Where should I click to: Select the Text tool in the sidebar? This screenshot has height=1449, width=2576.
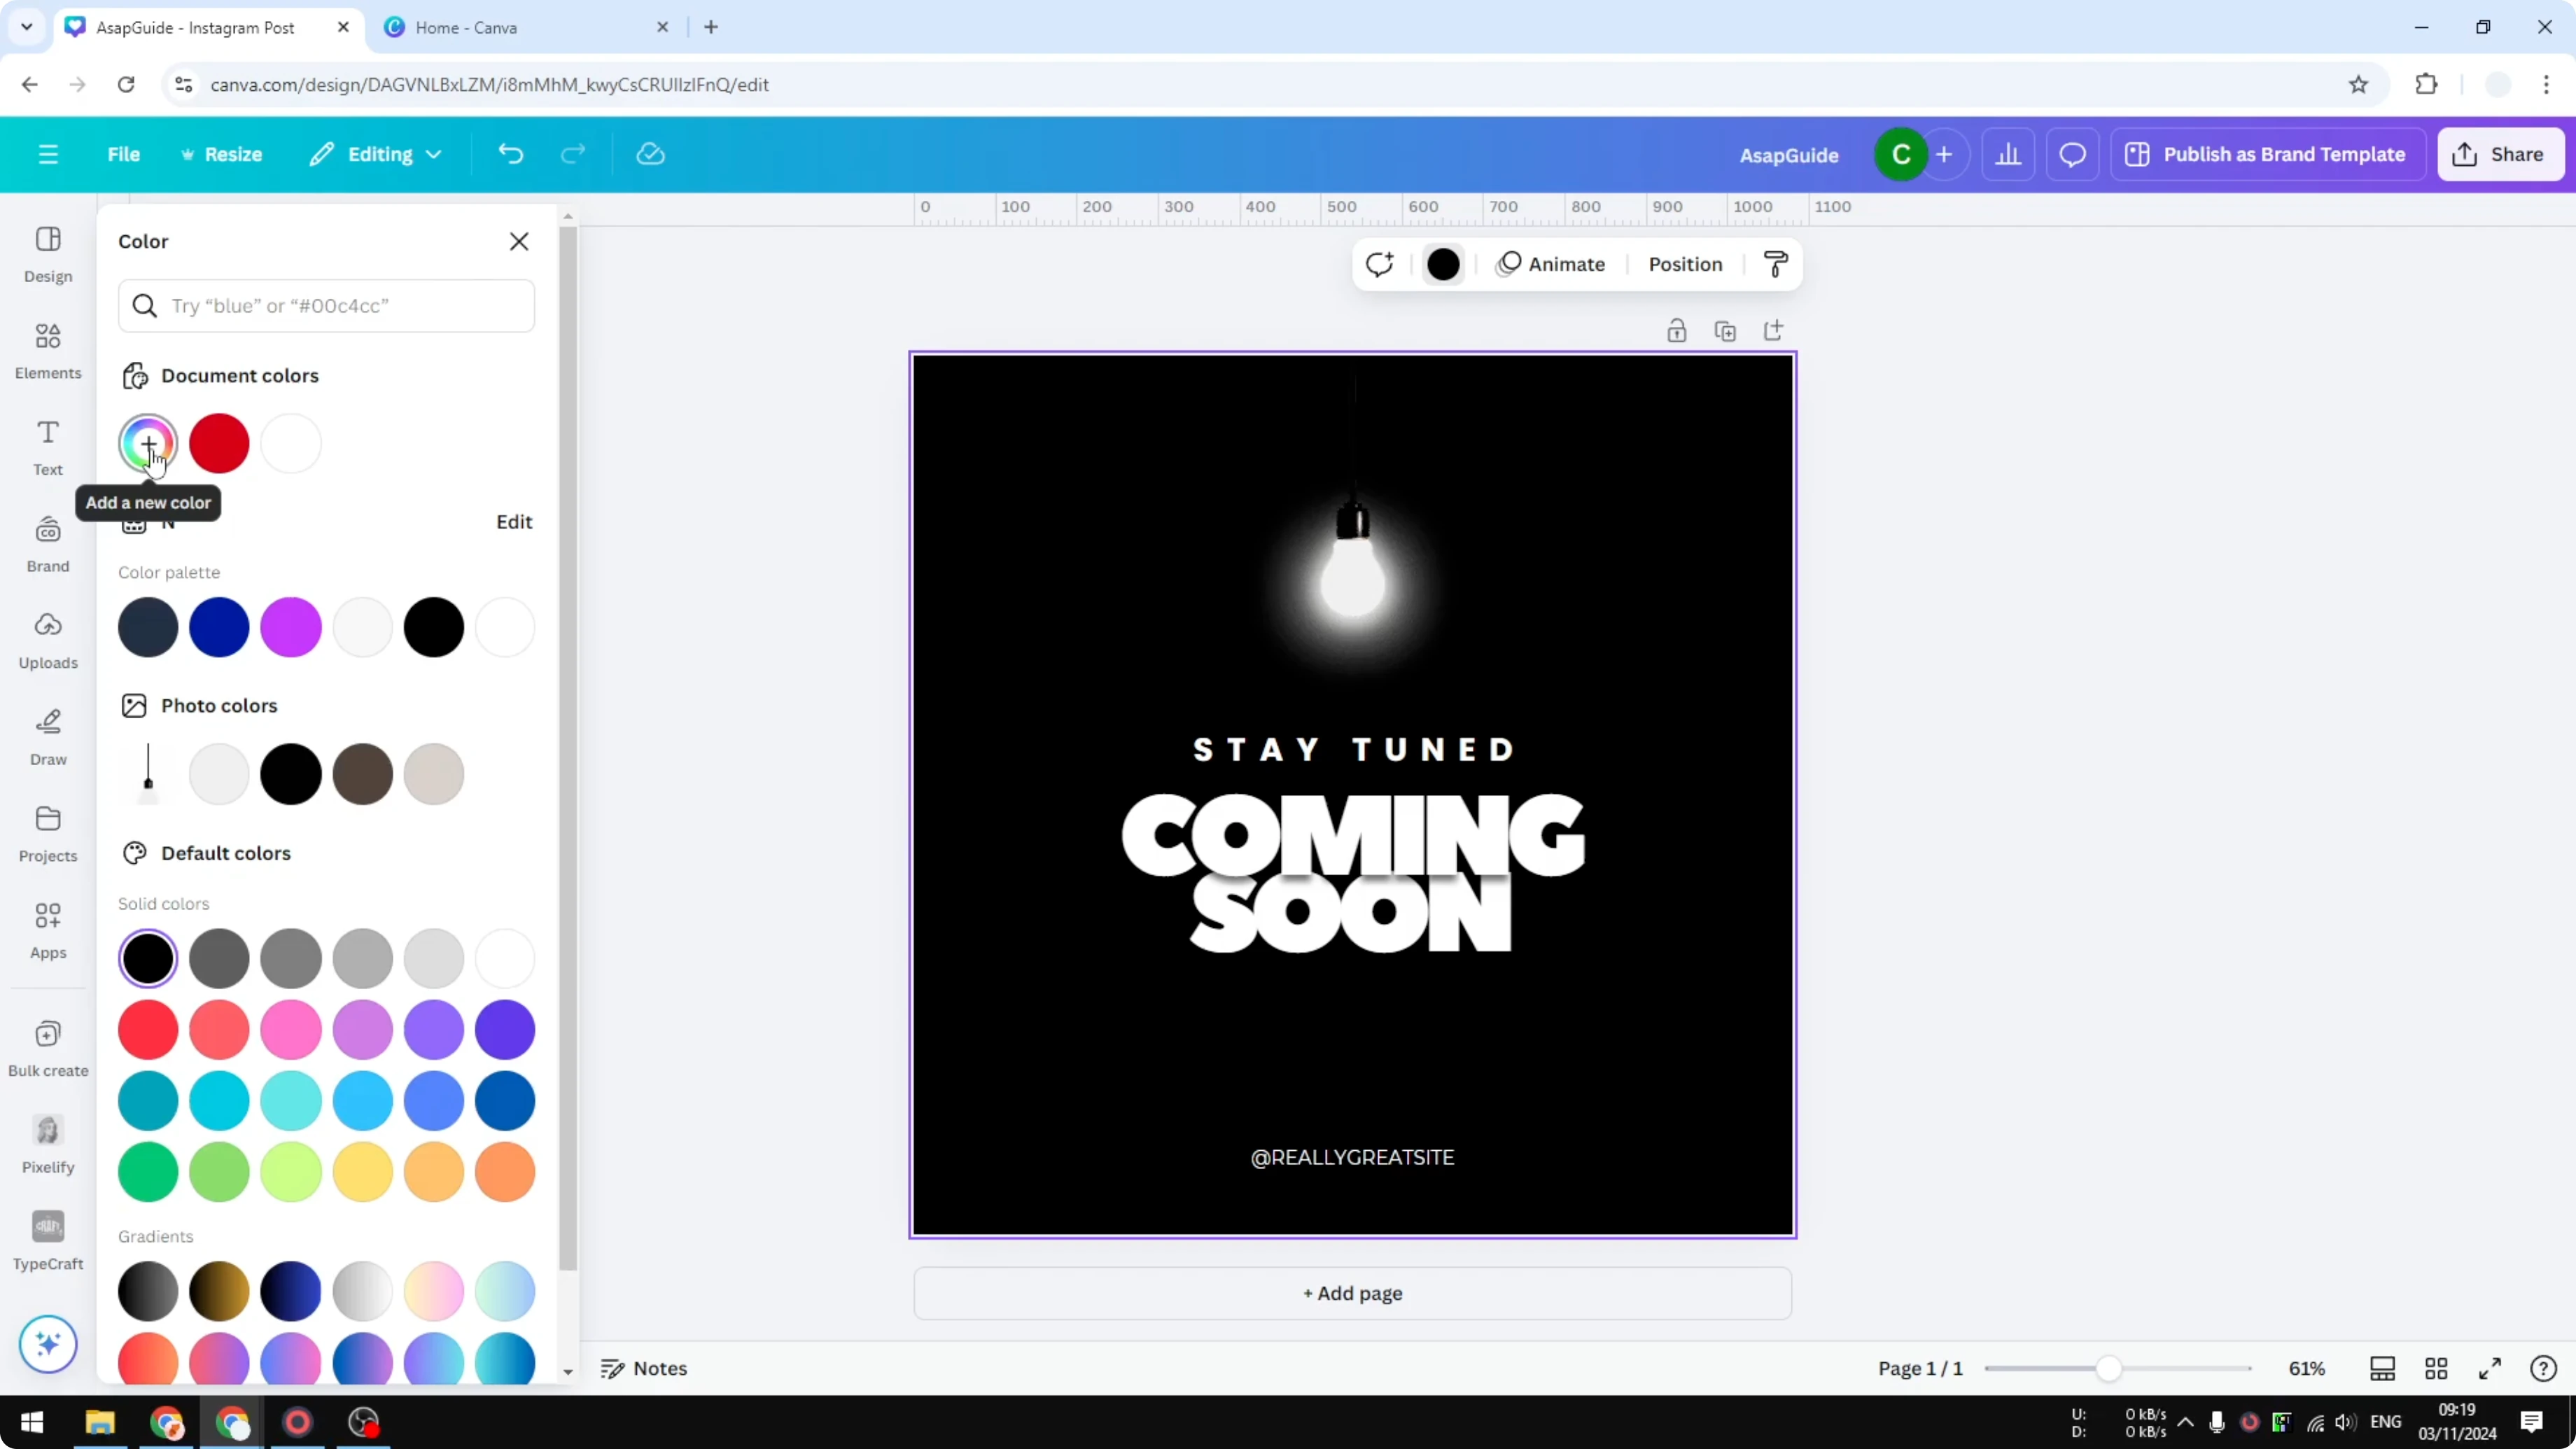[x=47, y=446]
